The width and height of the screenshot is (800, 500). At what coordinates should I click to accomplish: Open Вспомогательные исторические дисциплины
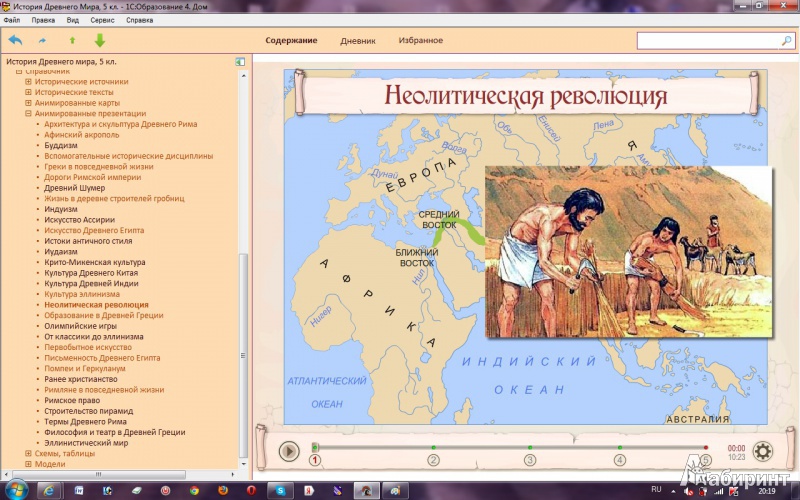[x=129, y=156]
